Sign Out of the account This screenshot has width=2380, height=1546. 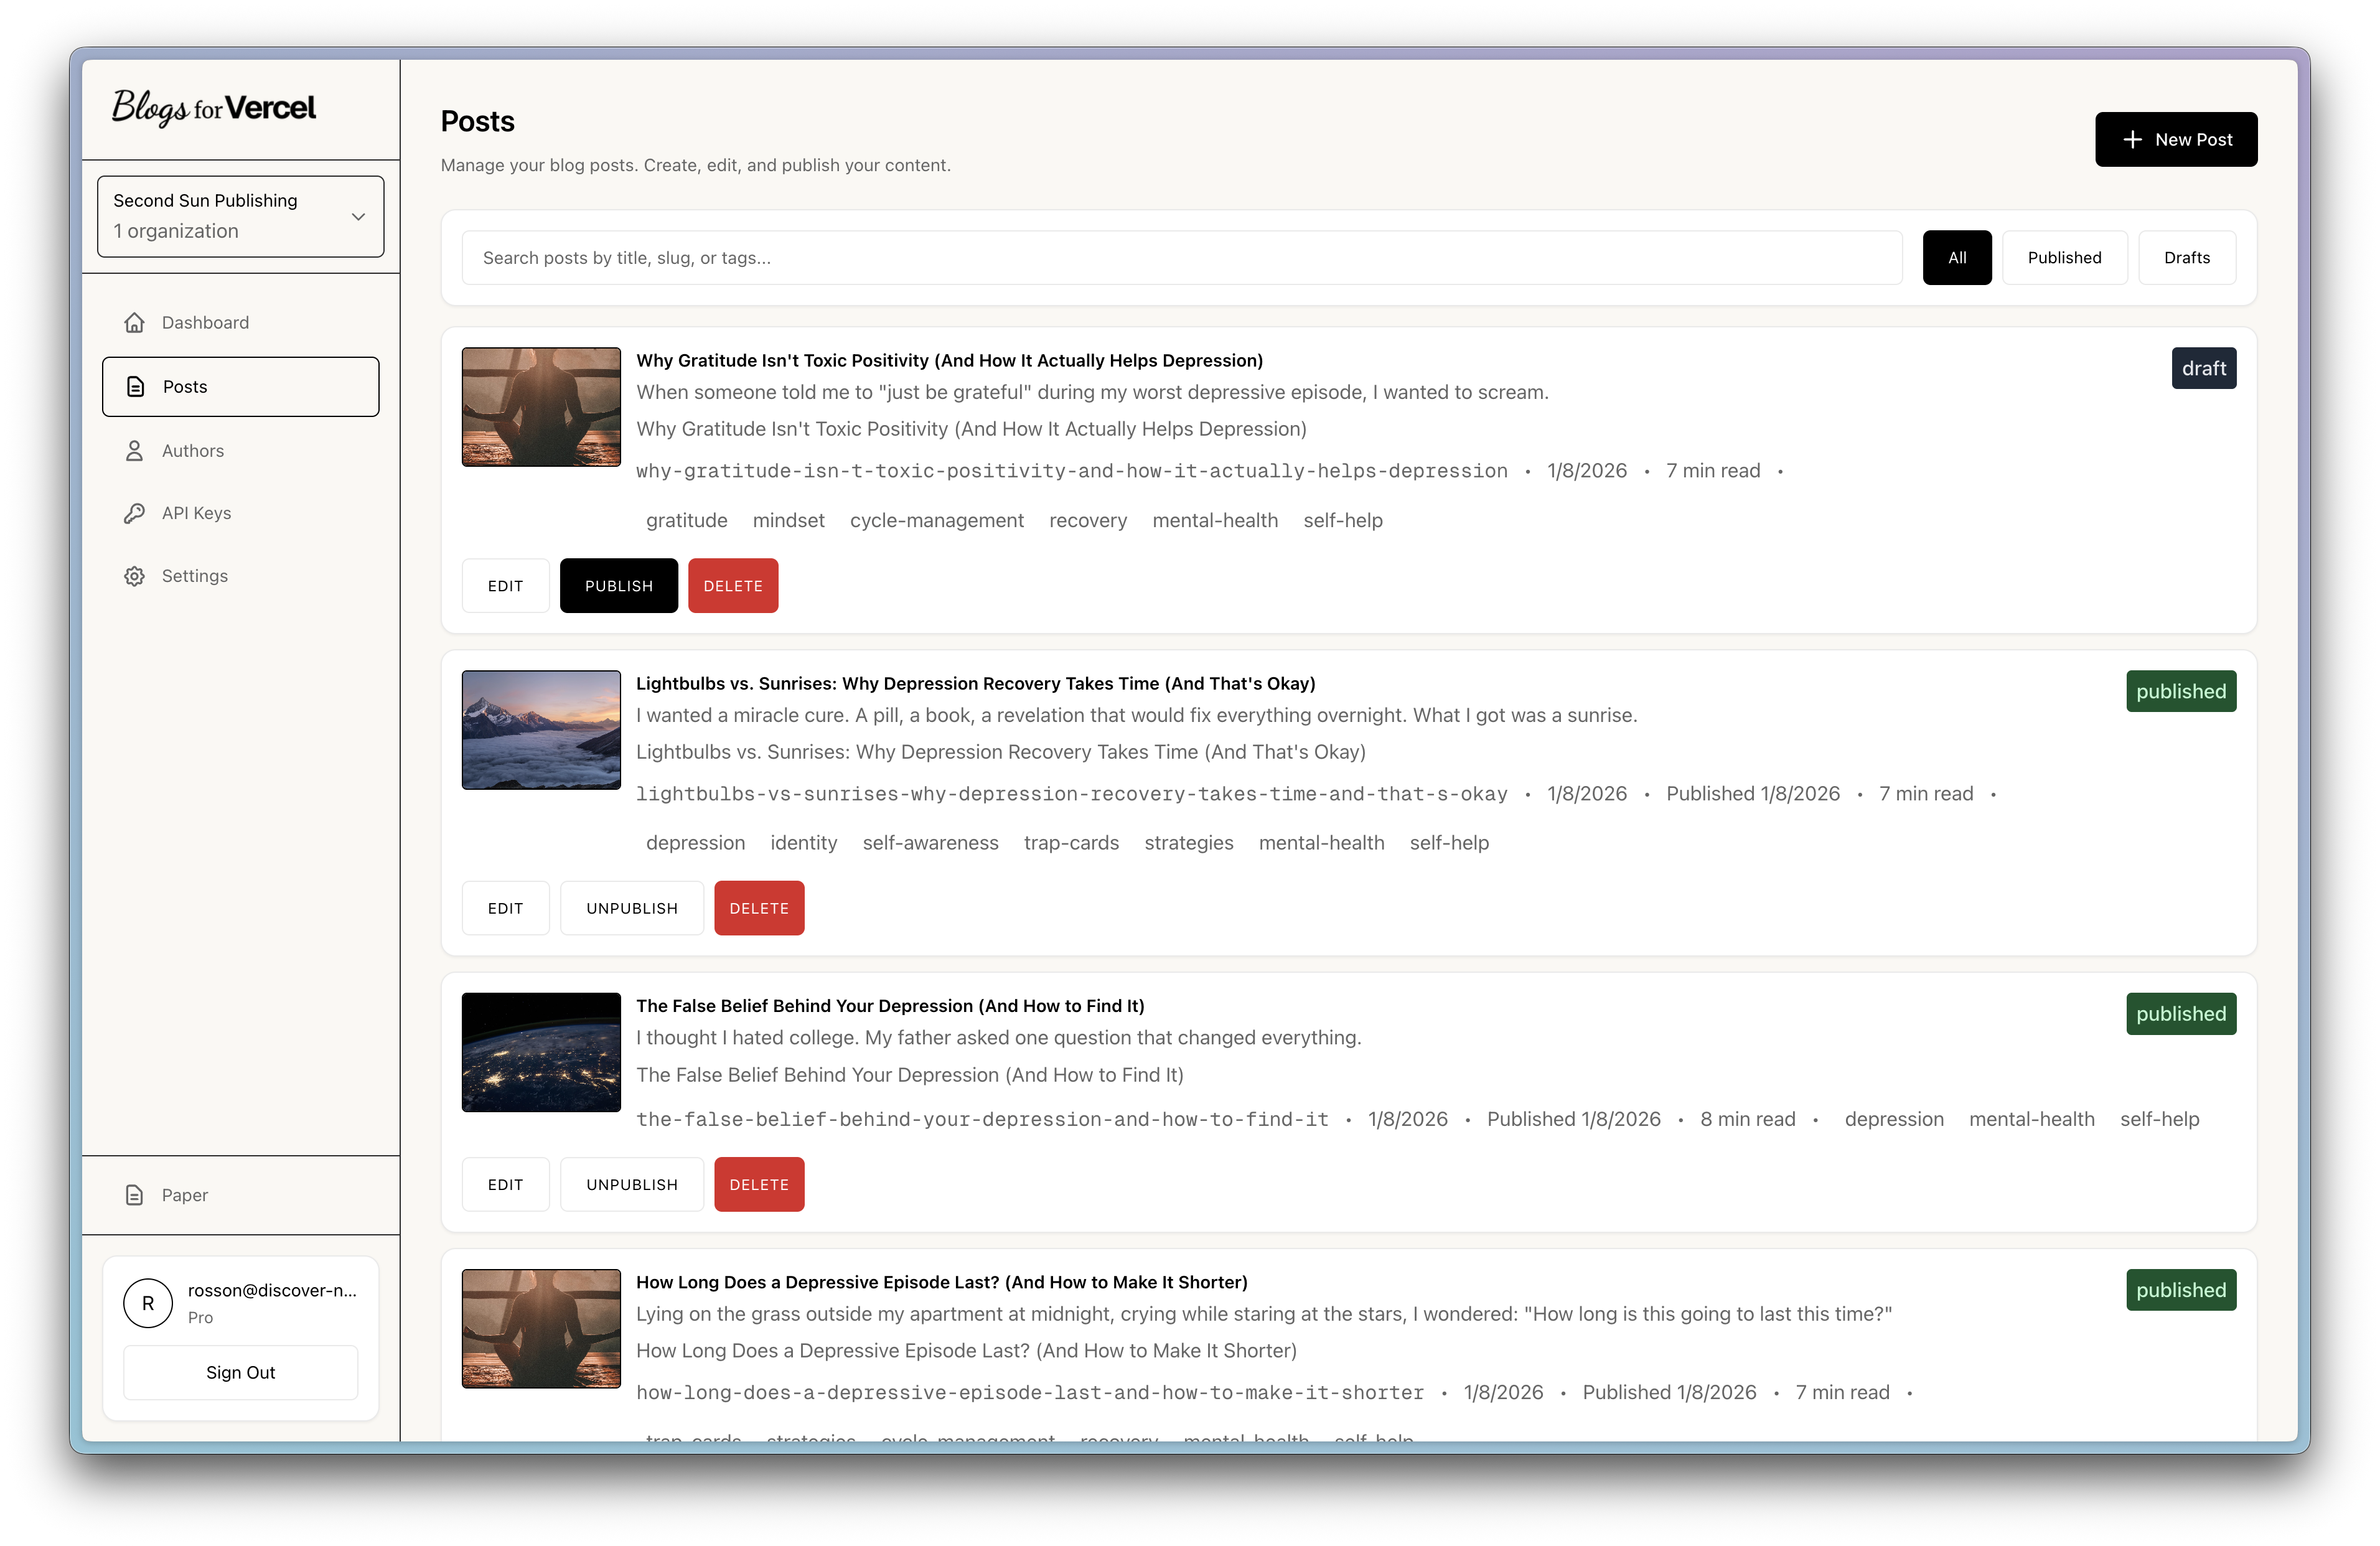click(x=240, y=1372)
